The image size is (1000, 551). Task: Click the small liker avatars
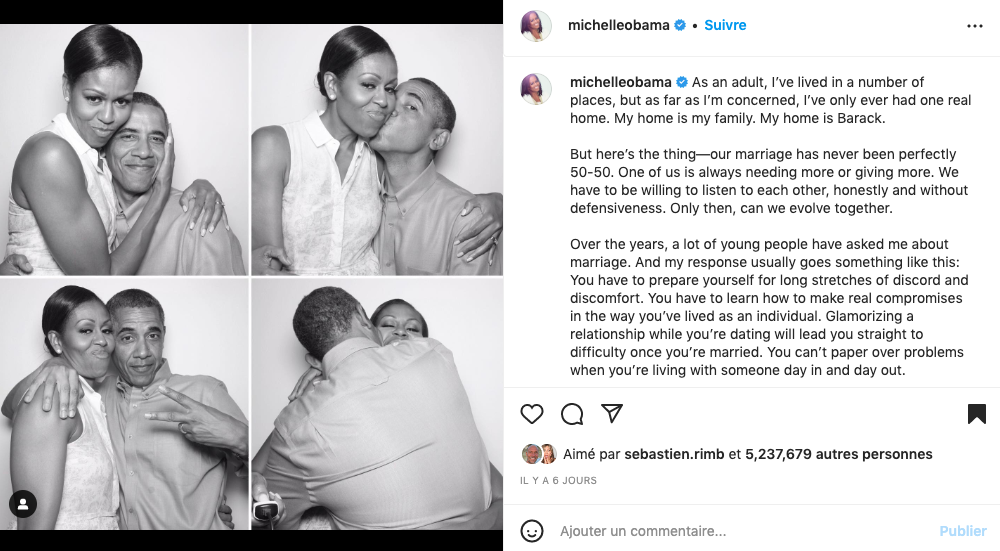click(540, 454)
